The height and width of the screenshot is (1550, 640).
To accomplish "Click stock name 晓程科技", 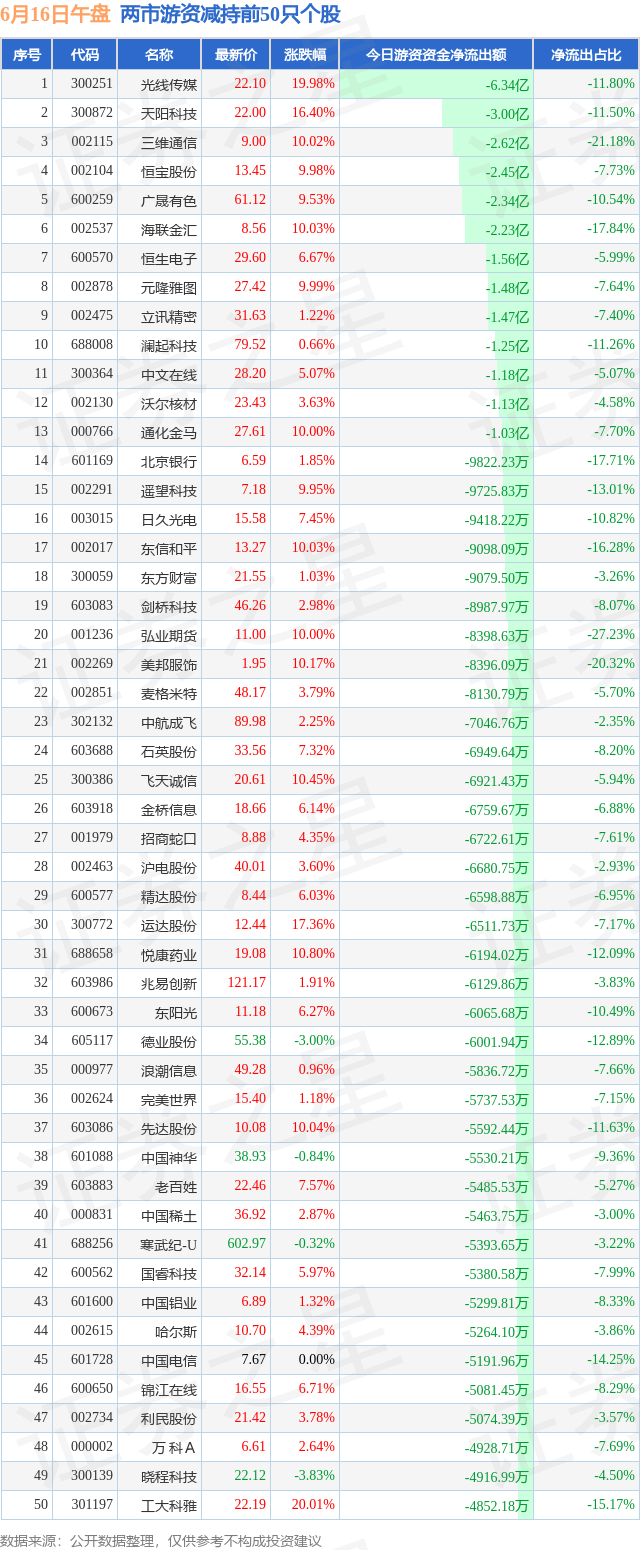I will [x=169, y=1476].
